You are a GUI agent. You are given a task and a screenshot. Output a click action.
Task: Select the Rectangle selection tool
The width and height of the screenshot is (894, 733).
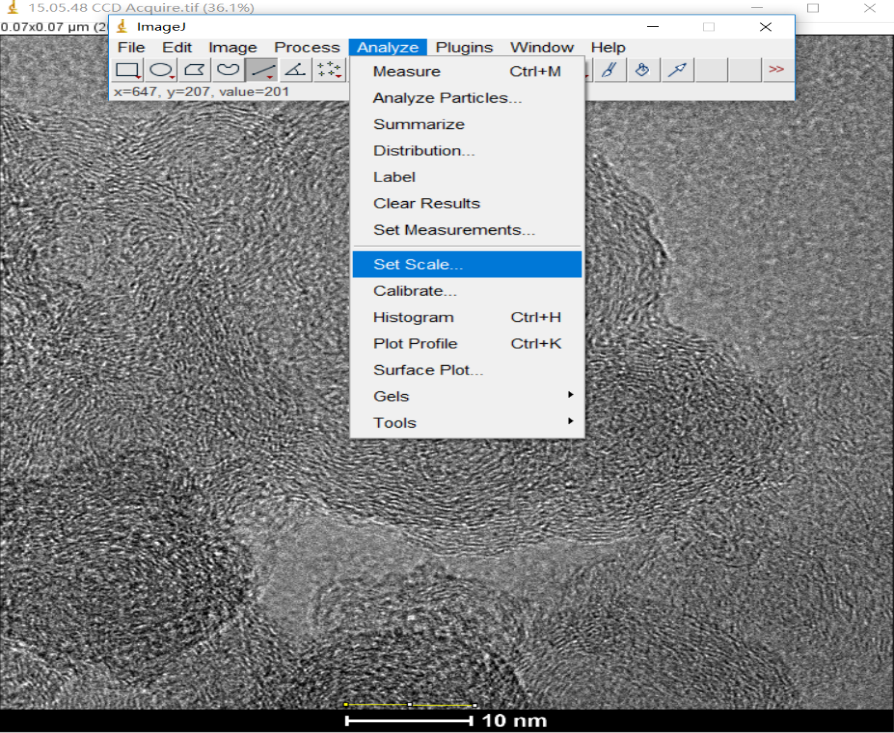tap(127, 70)
